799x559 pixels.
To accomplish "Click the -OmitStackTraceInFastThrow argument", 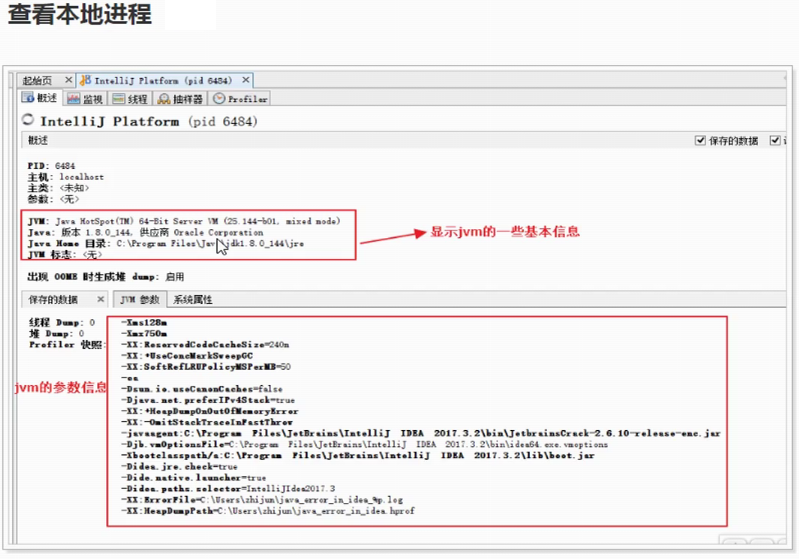I will tap(207, 422).
